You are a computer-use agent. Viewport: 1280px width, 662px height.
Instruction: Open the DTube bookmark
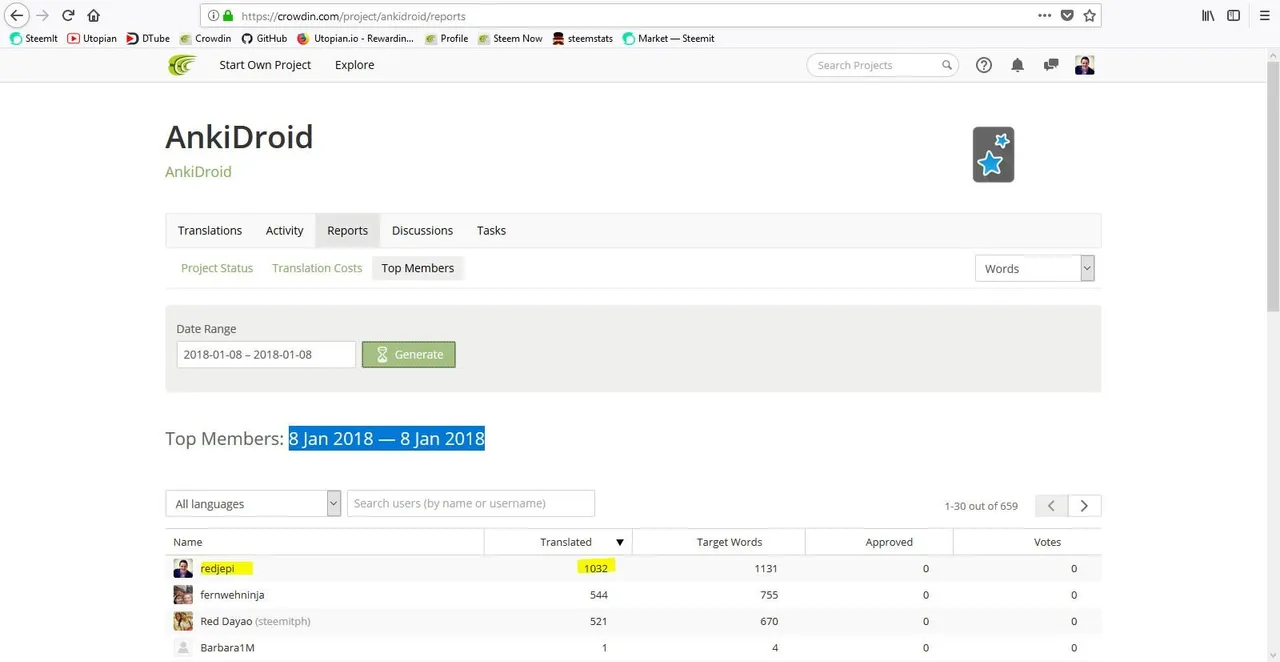tap(148, 38)
